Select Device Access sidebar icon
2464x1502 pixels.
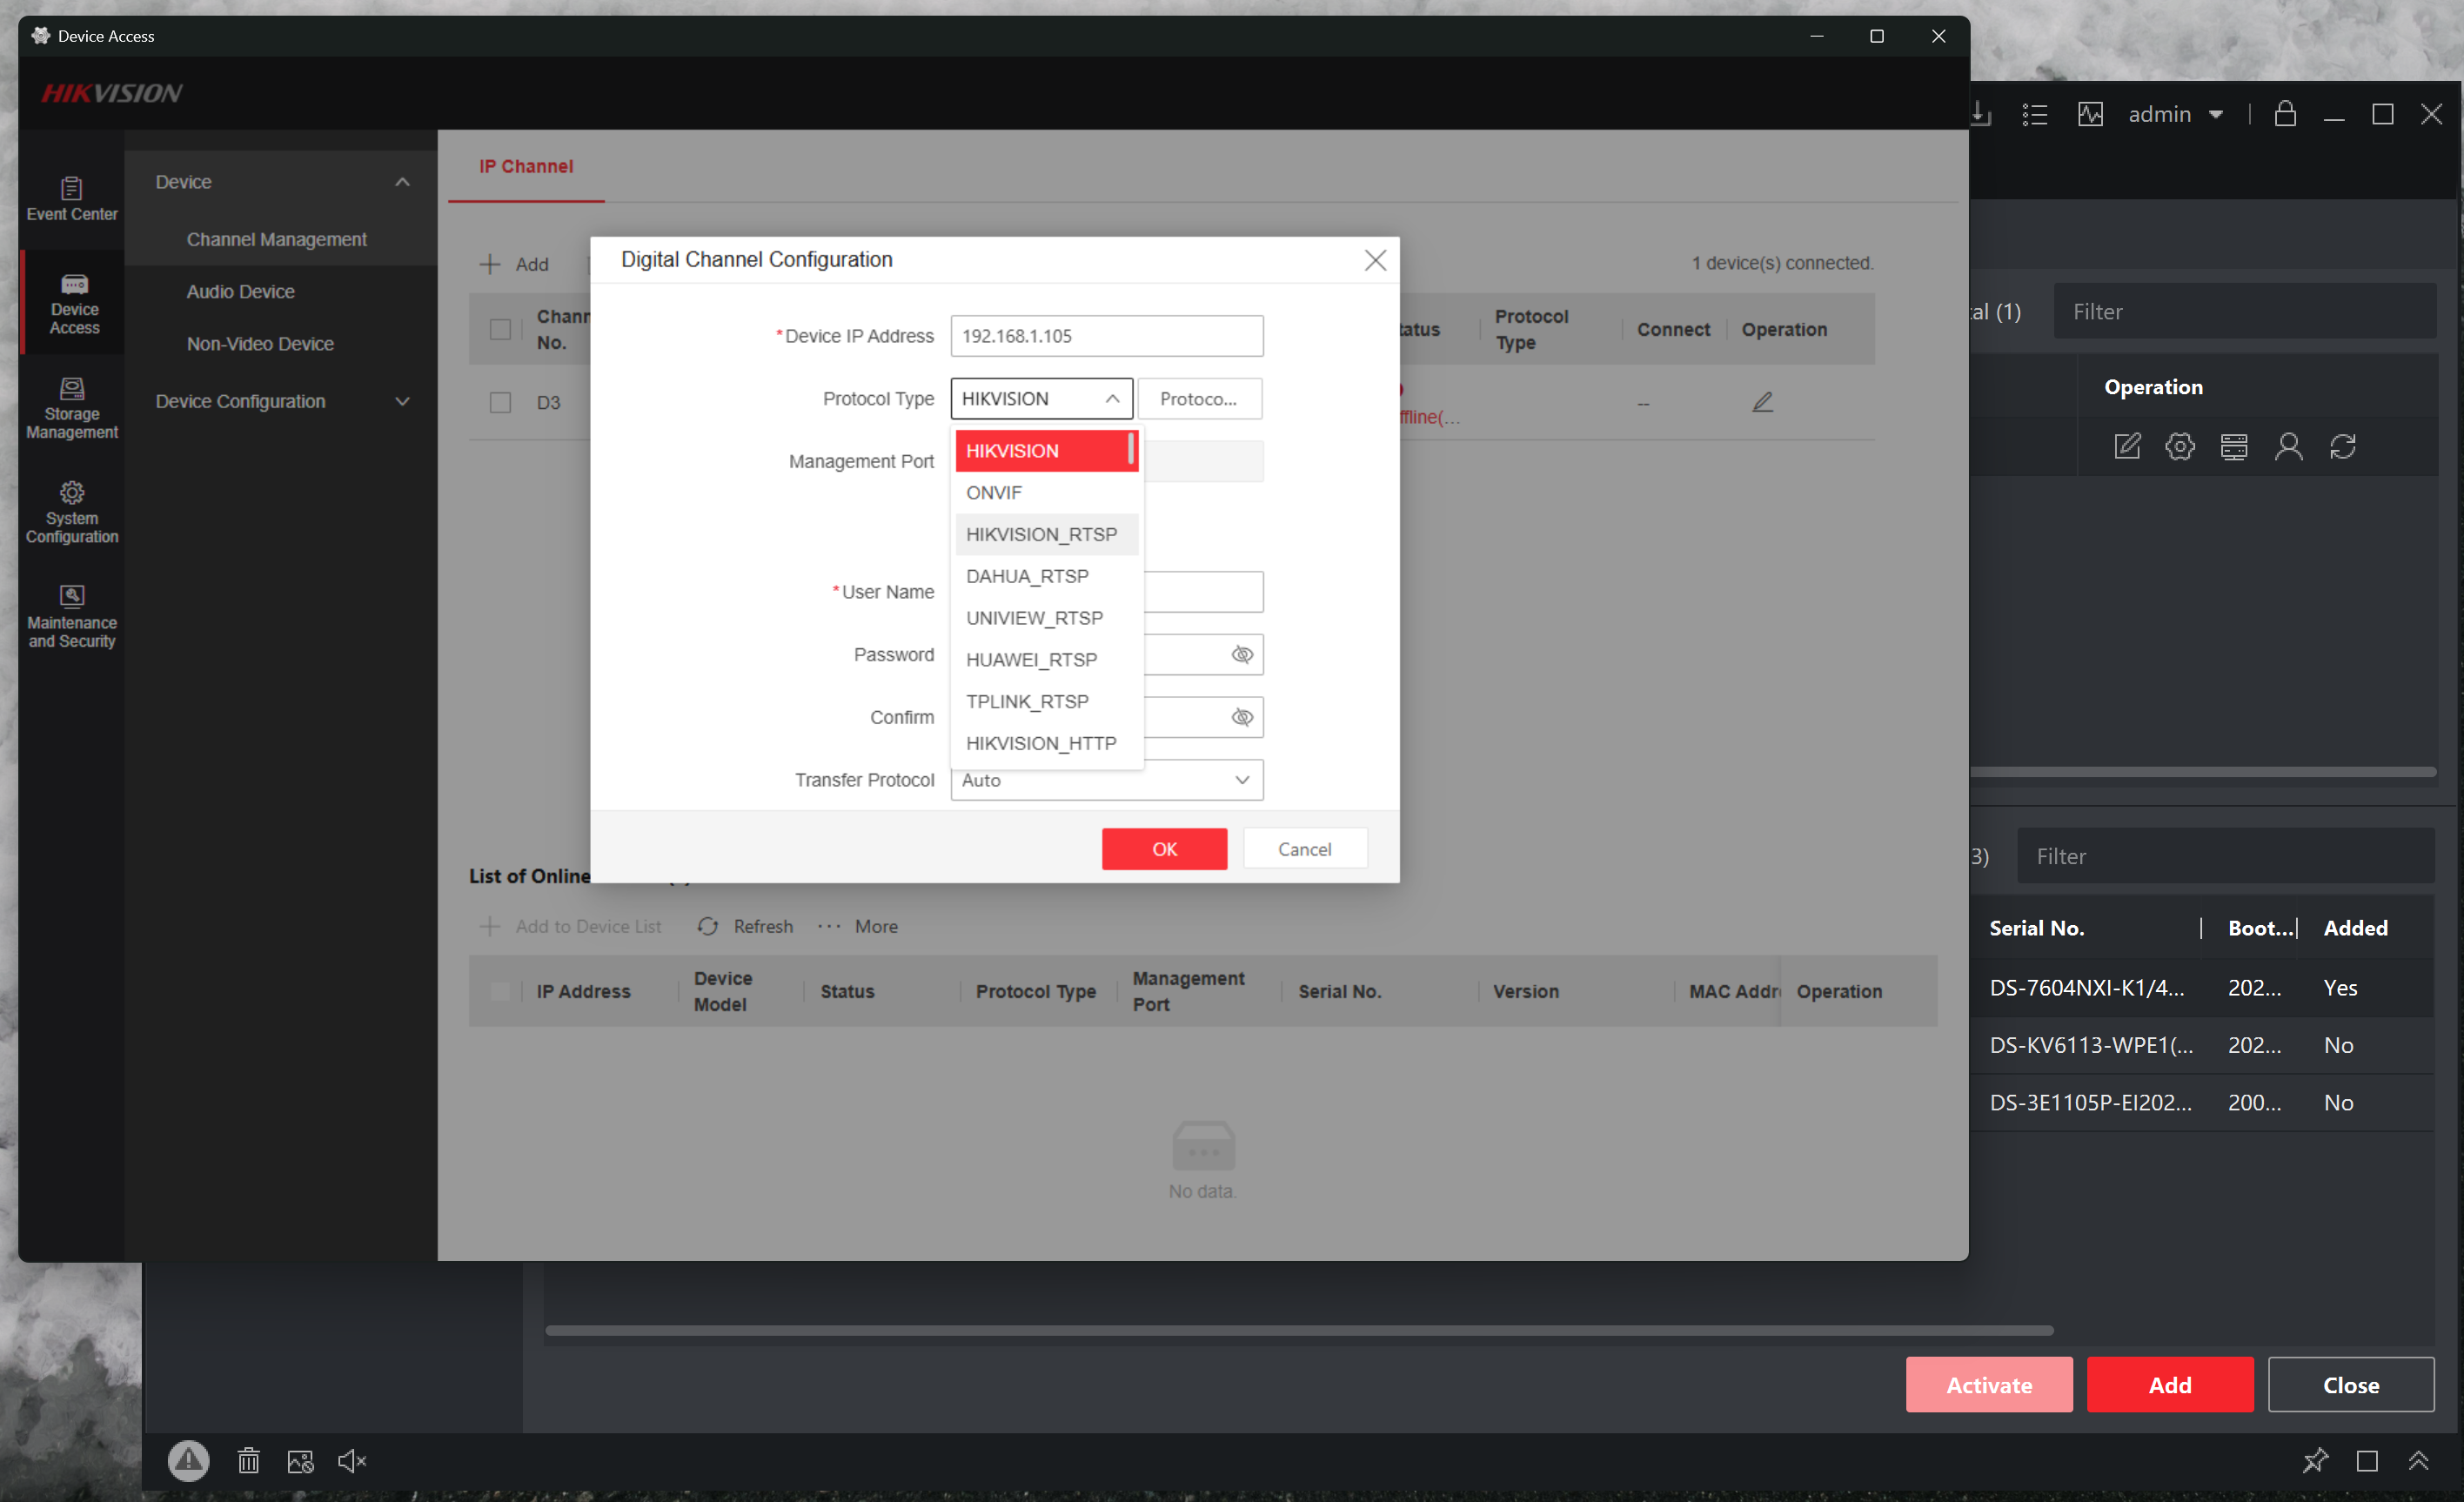74,303
